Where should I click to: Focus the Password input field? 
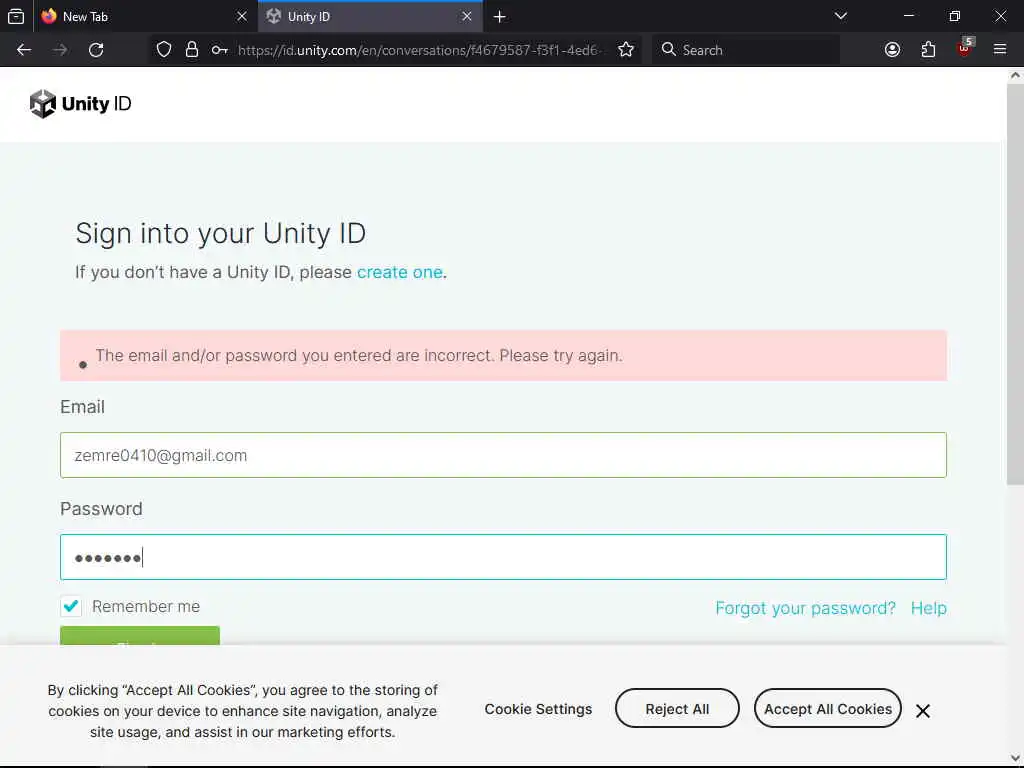pyautogui.click(x=503, y=557)
